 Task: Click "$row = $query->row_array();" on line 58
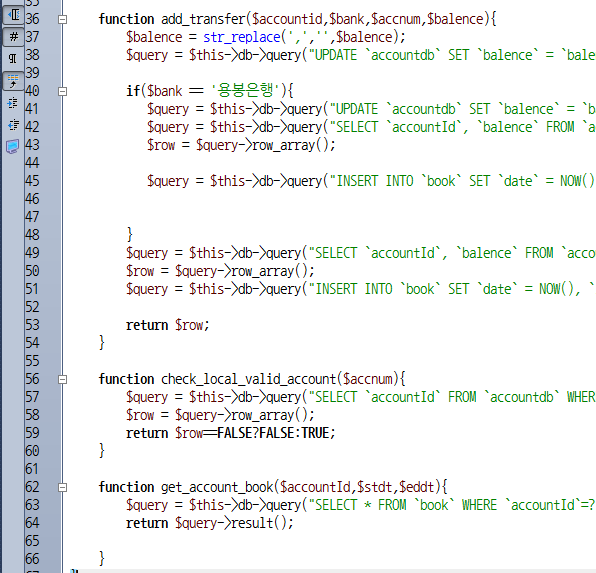click(x=220, y=415)
